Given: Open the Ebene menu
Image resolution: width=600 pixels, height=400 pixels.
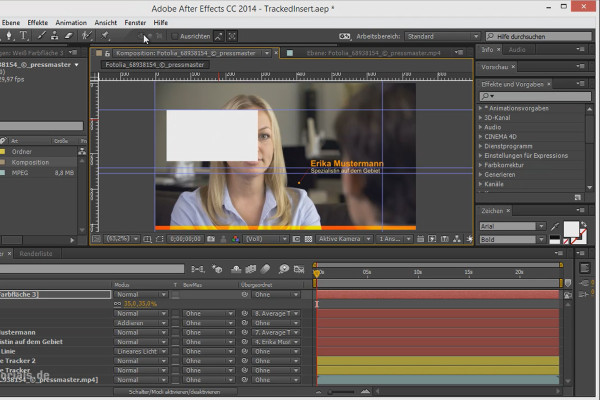Looking at the screenshot, I should 11,23.
